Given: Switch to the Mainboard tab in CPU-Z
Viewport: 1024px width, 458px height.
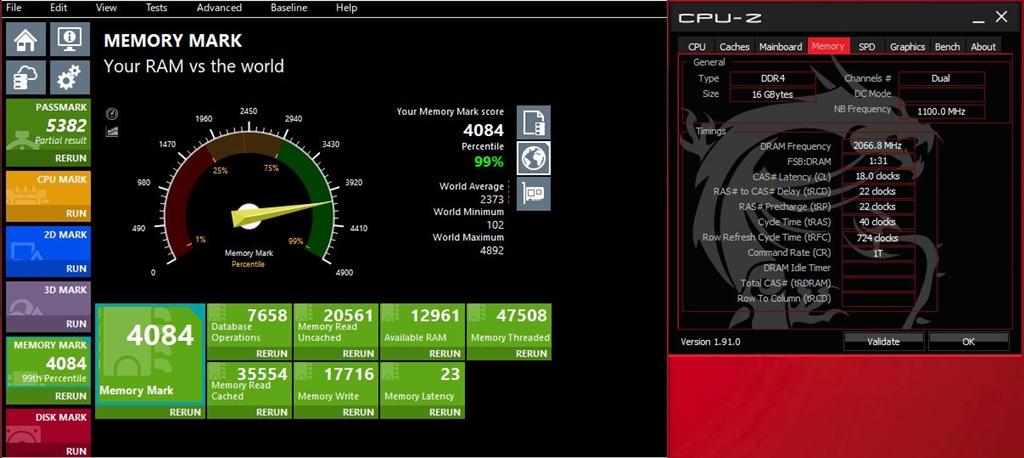Looking at the screenshot, I should pos(780,46).
